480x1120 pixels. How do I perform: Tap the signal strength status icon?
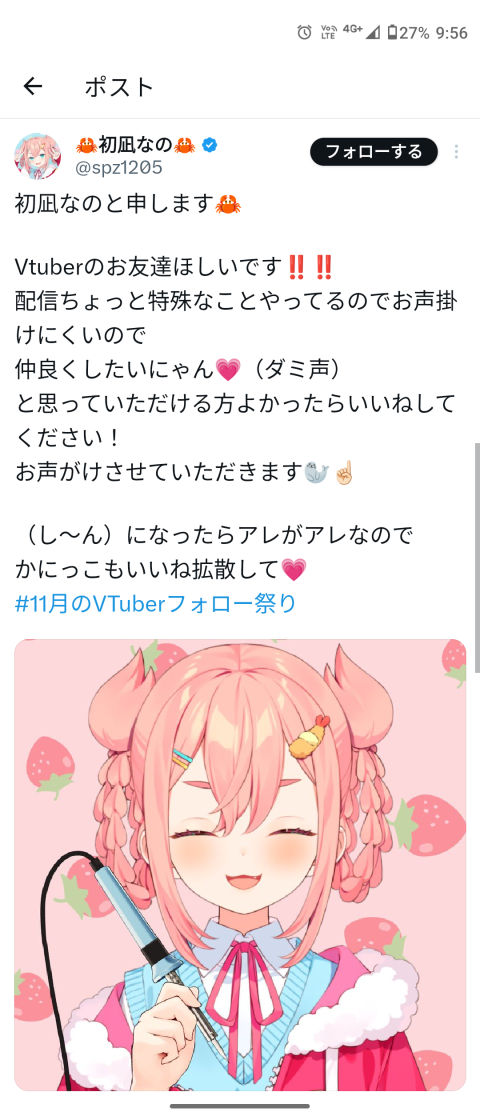(x=373, y=32)
